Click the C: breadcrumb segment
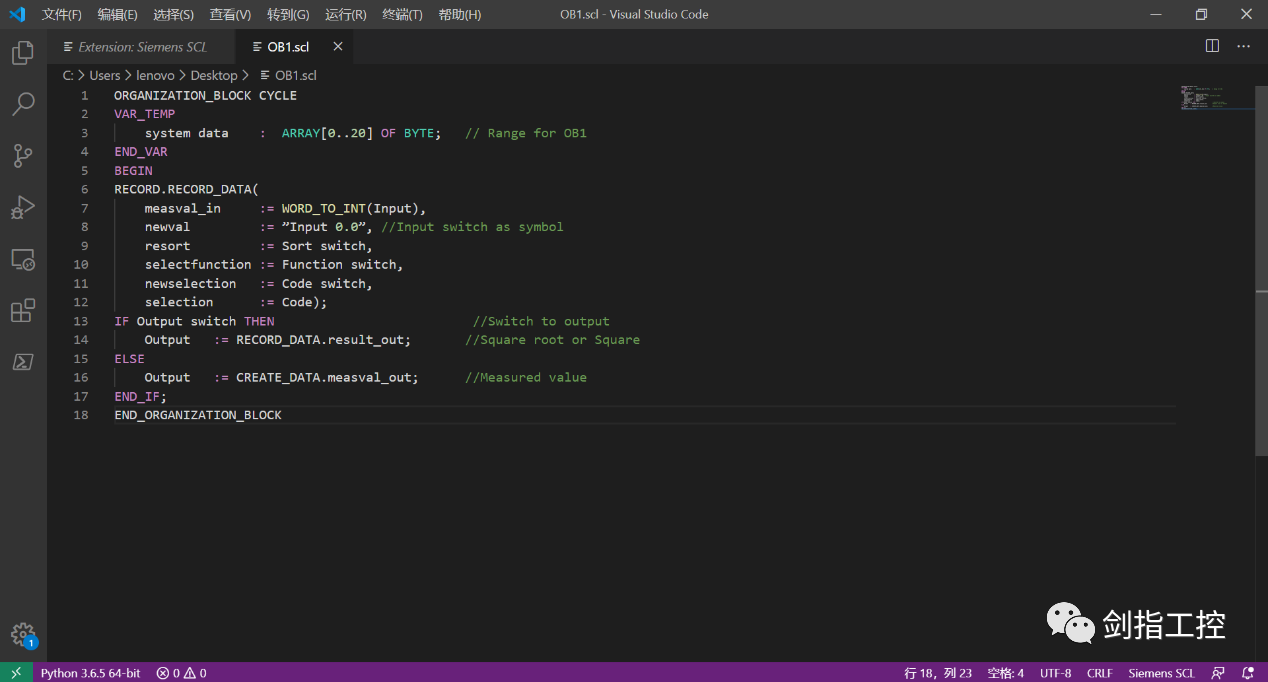Viewport: 1268px width, 682px height. pos(68,75)
